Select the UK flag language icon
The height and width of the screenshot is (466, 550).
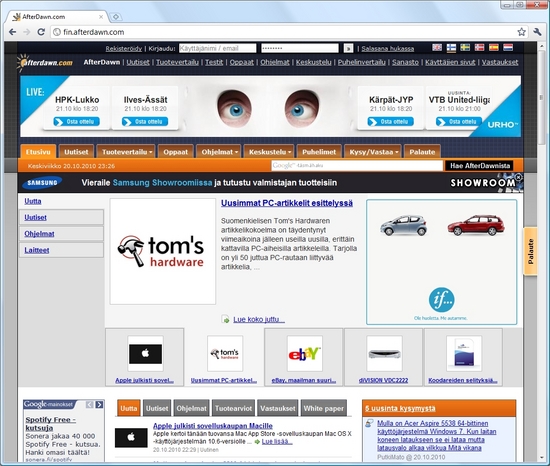pos(437,47)
